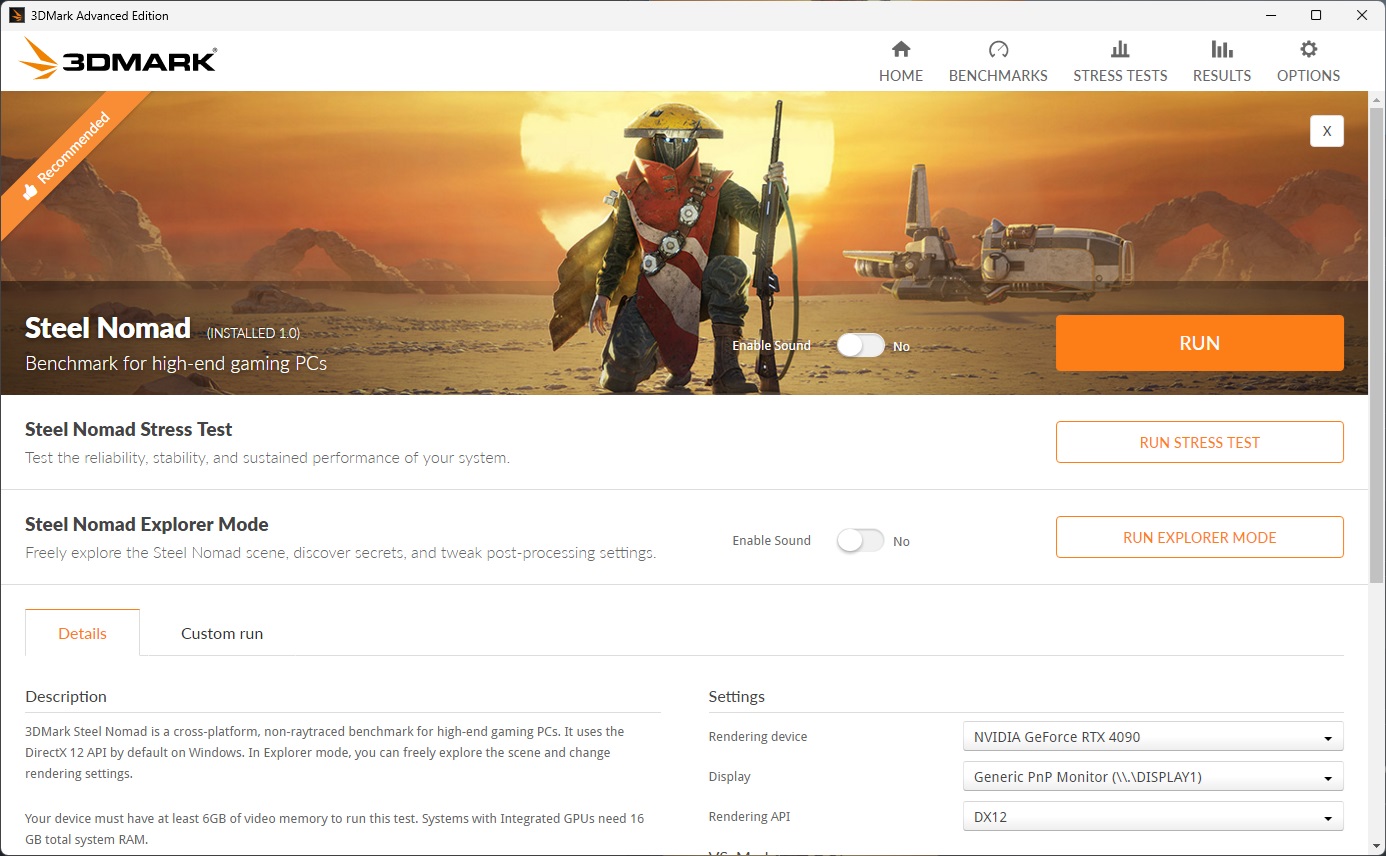Click the 3DMark title bar app icon
The width and height of the screenshot is (1386, 856).
(x=17, y=15)
